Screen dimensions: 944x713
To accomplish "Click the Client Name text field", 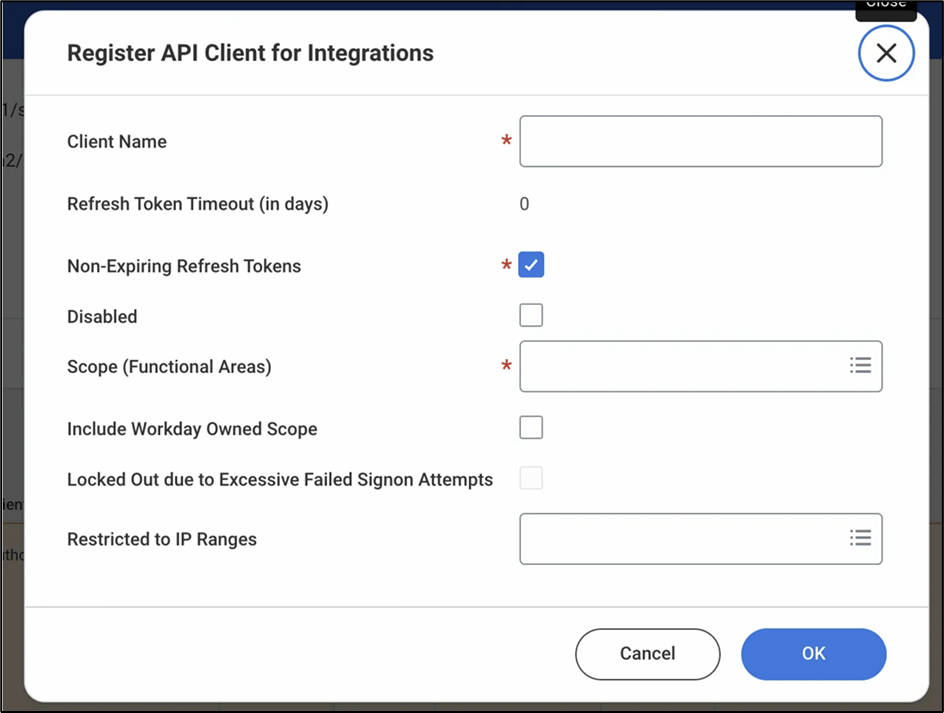I will coord(701,142).
